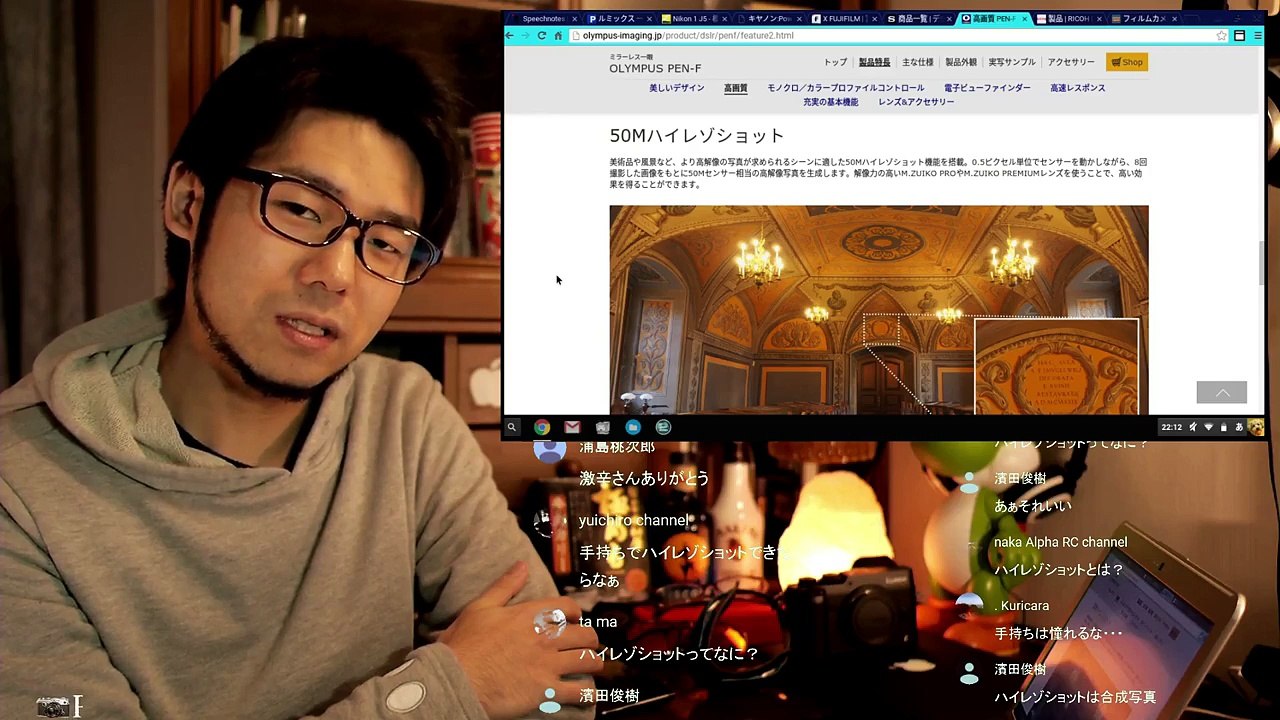This screenshot has width=1280, height=720.
Task: Close the active 高画質 PEN-F tab
Action: 1025,18
